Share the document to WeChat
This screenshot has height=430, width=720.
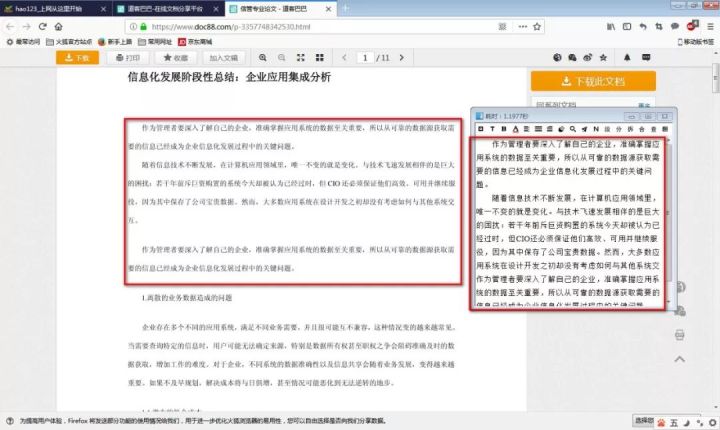[572, 57]
